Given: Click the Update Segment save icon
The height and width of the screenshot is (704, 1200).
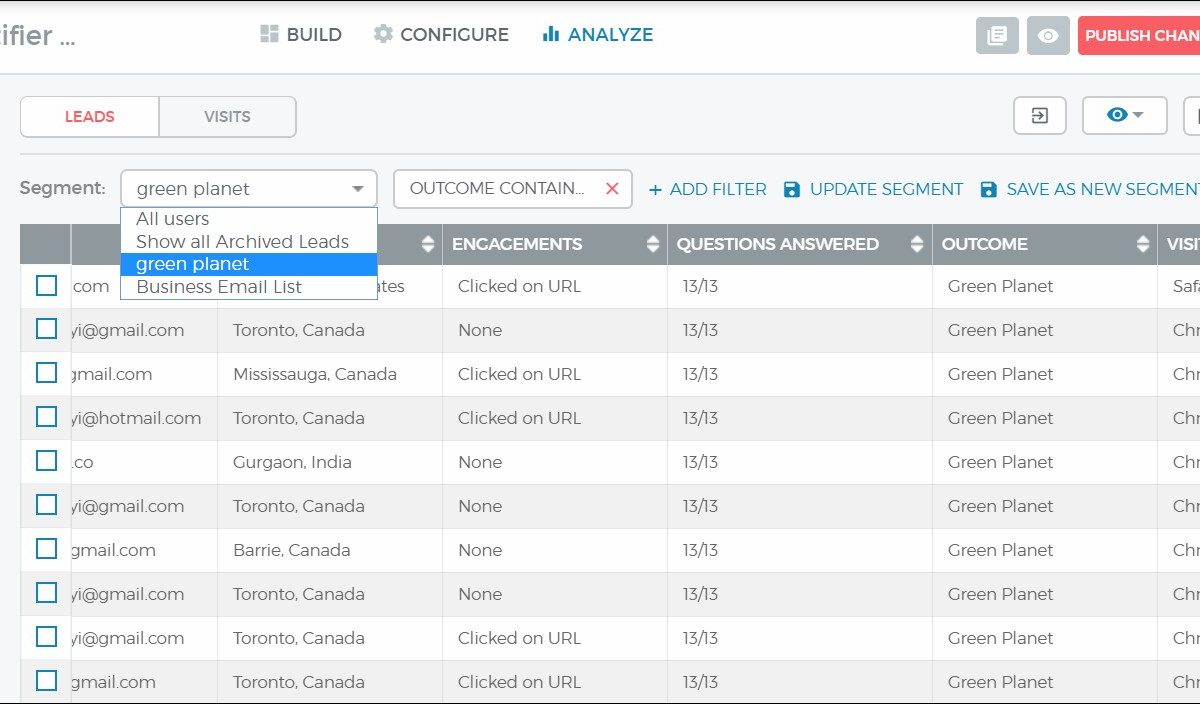Looking at the screenshot, I should click(792, 189).
